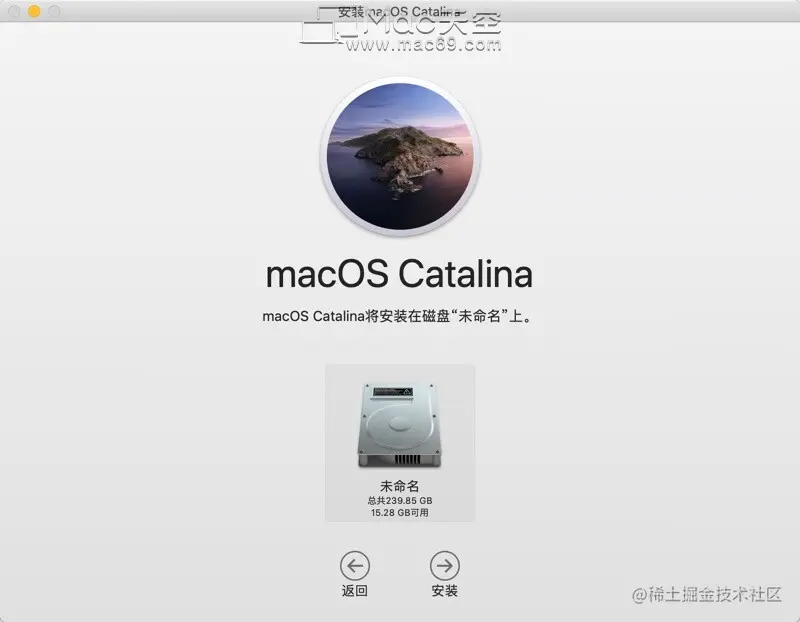Image resolution: width=800 pixels, height=622 pixels.
Task: Click the back arrow circle icon
Action: (x=355, y=565)
